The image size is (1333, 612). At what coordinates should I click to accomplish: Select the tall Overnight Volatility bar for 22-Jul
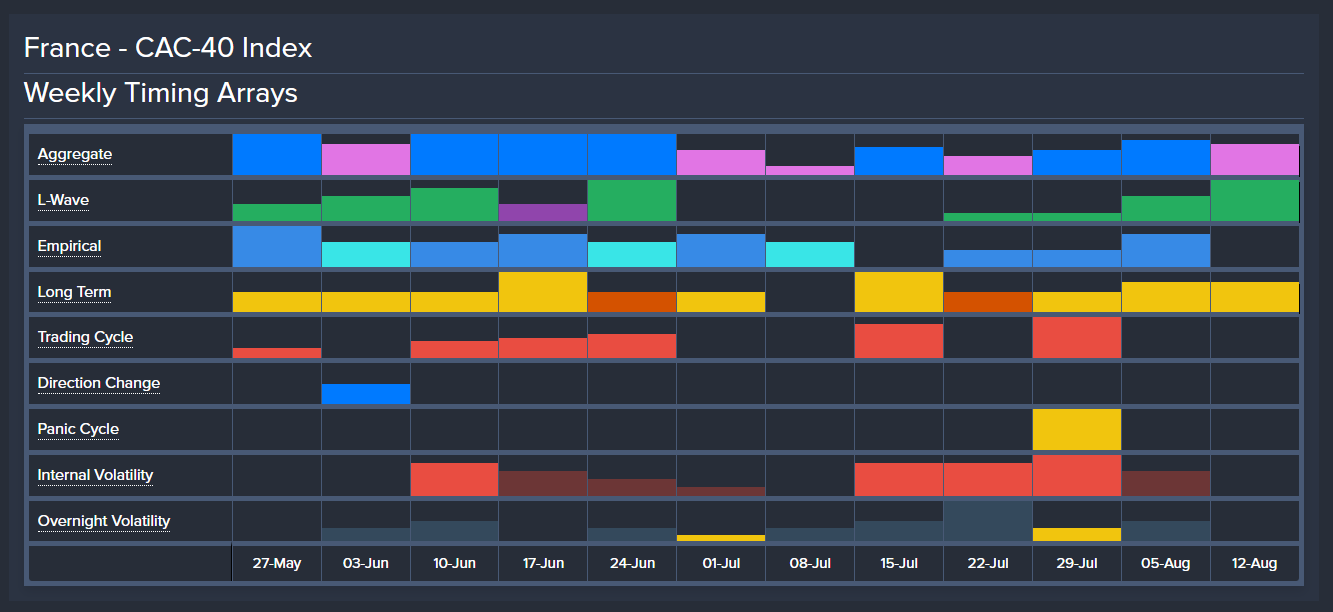tap(988, 521)
